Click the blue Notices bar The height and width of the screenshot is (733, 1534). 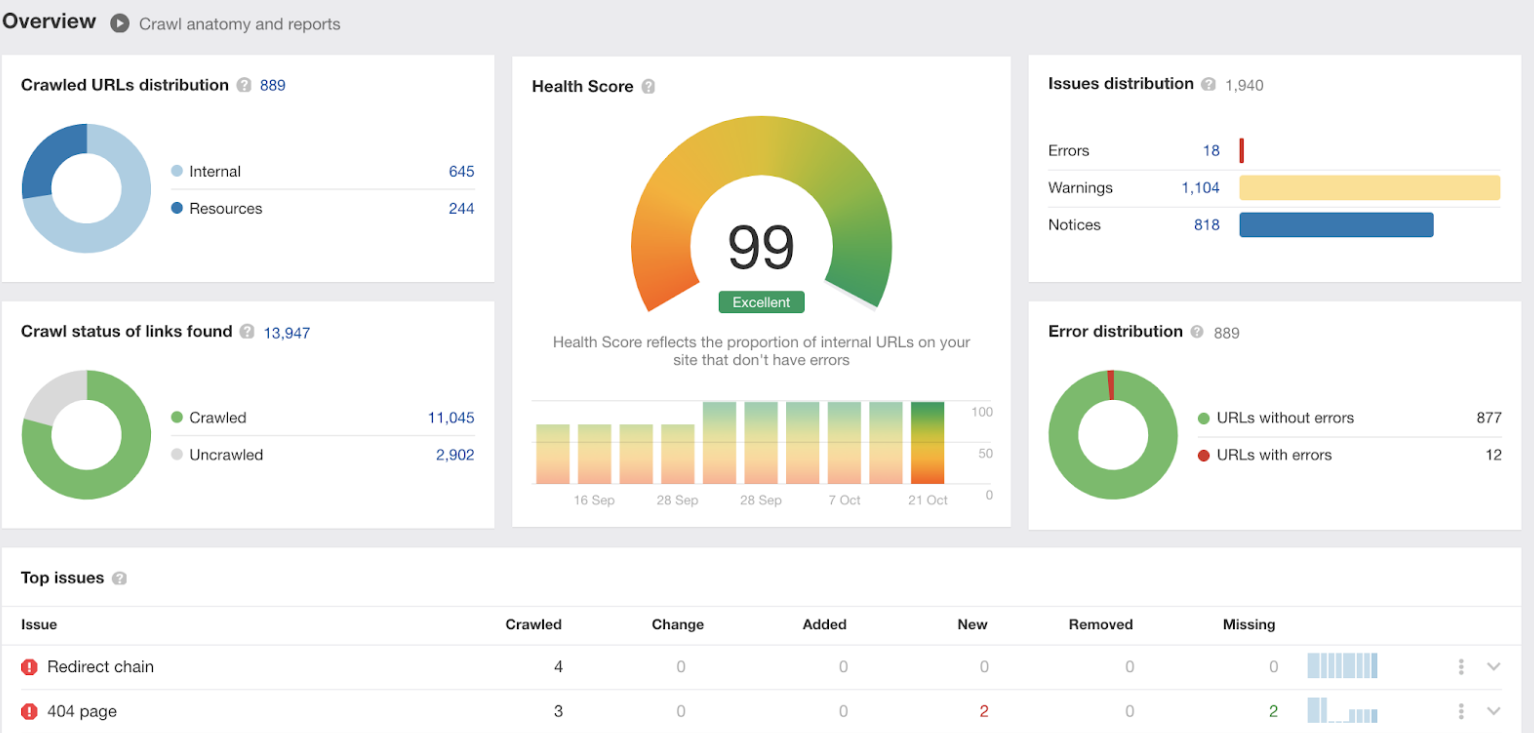point(1336,225)
